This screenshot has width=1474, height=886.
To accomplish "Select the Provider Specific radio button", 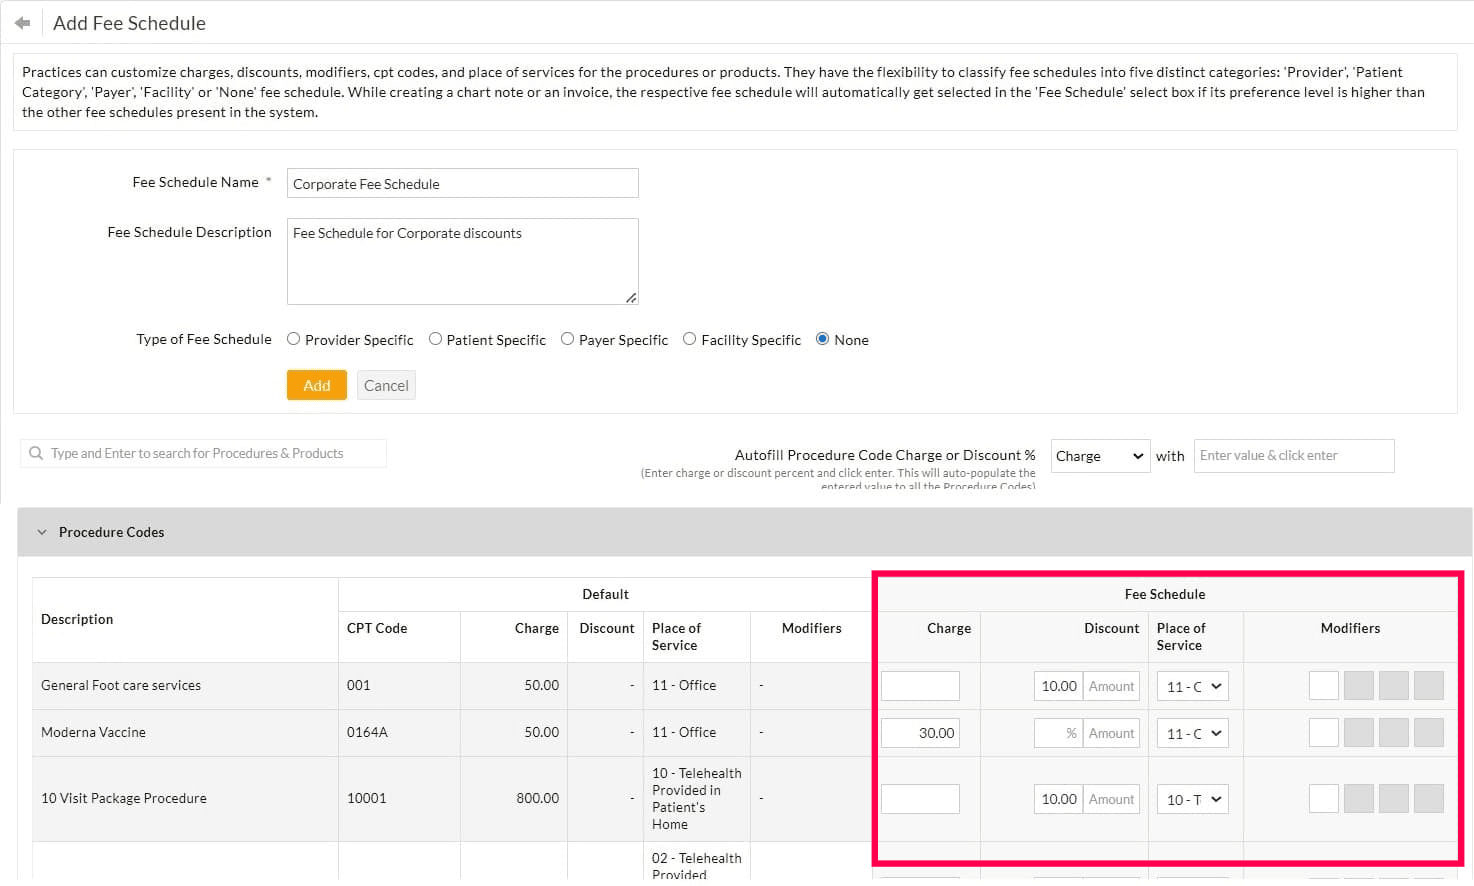I will [x=293, y=338].
